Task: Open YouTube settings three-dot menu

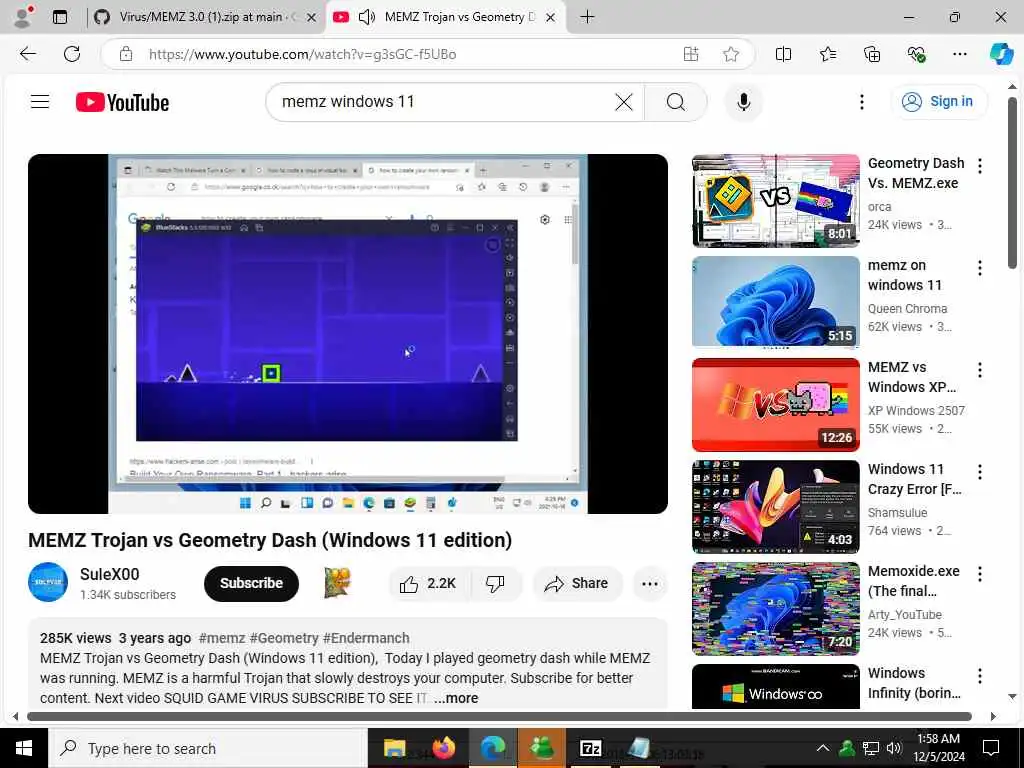Action: [x=862, y=102]
